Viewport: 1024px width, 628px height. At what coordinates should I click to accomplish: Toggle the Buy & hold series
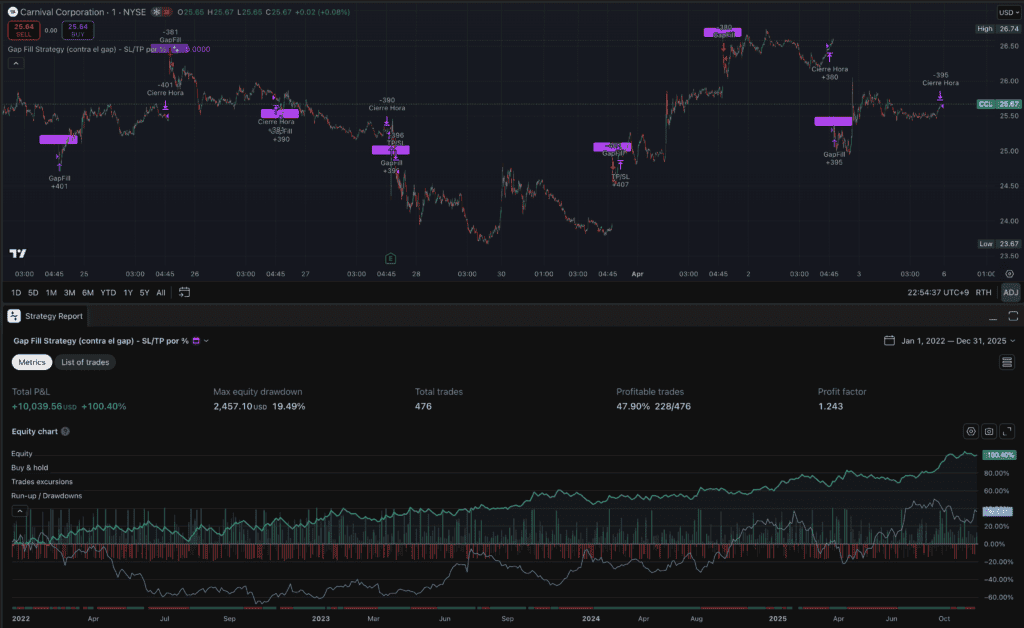[x=29, y=467]
